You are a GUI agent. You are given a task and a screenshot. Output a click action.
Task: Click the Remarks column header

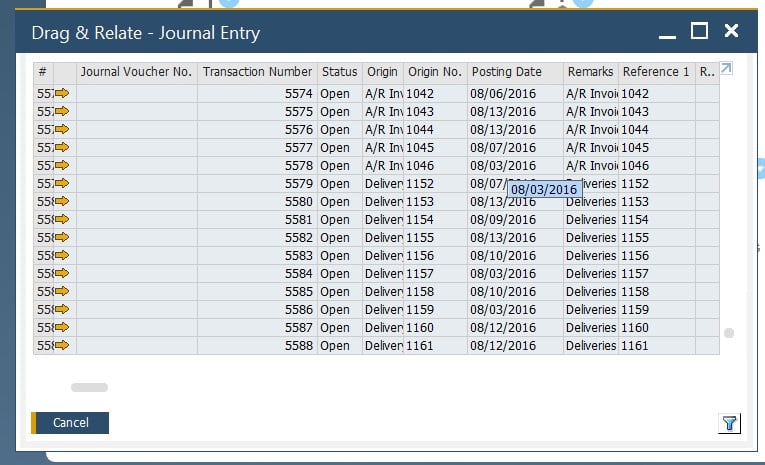point(590,72)
